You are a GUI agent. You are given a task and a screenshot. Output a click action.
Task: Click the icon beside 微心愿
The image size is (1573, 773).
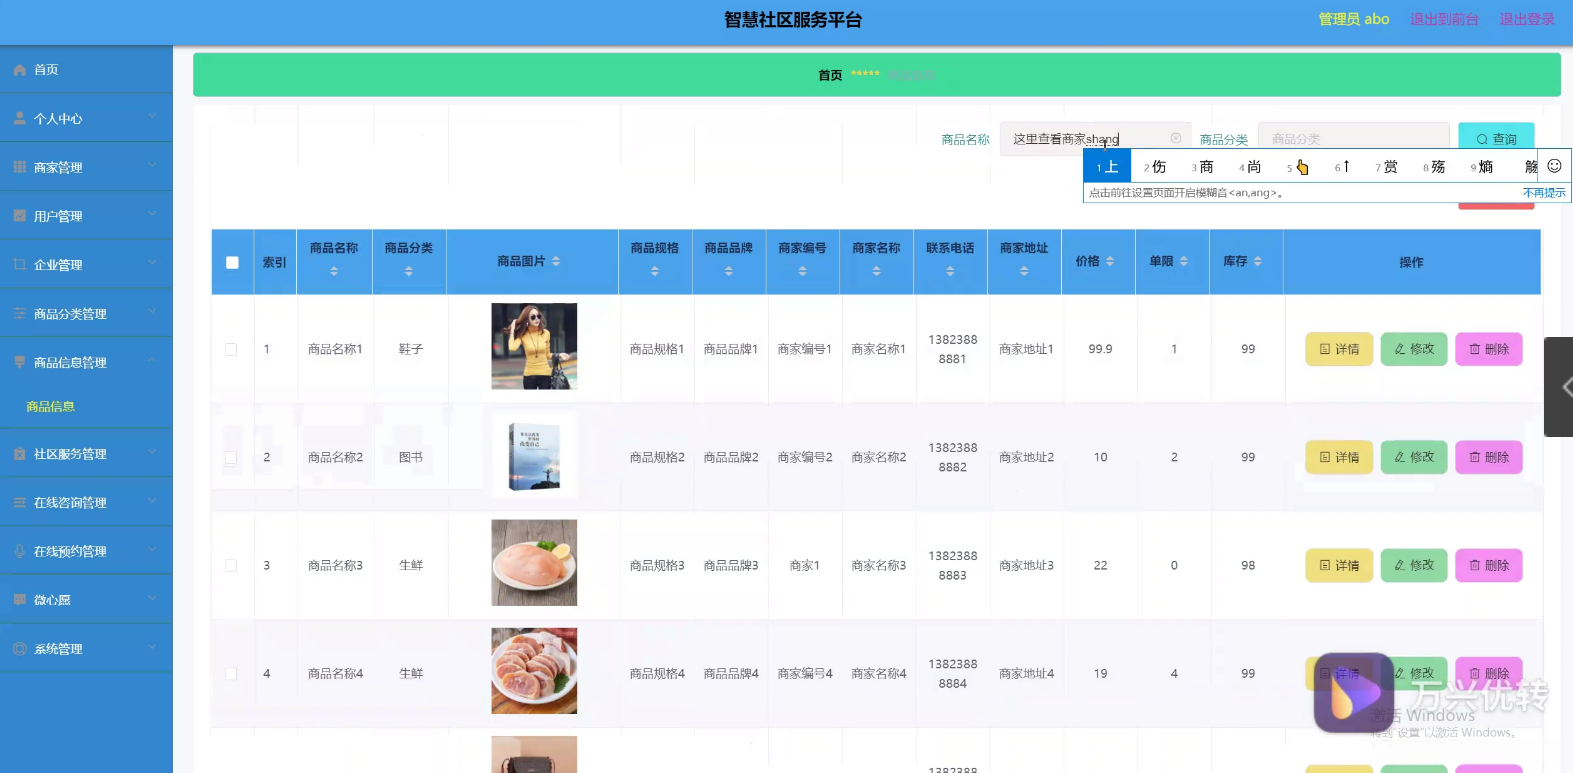(20, 600)
